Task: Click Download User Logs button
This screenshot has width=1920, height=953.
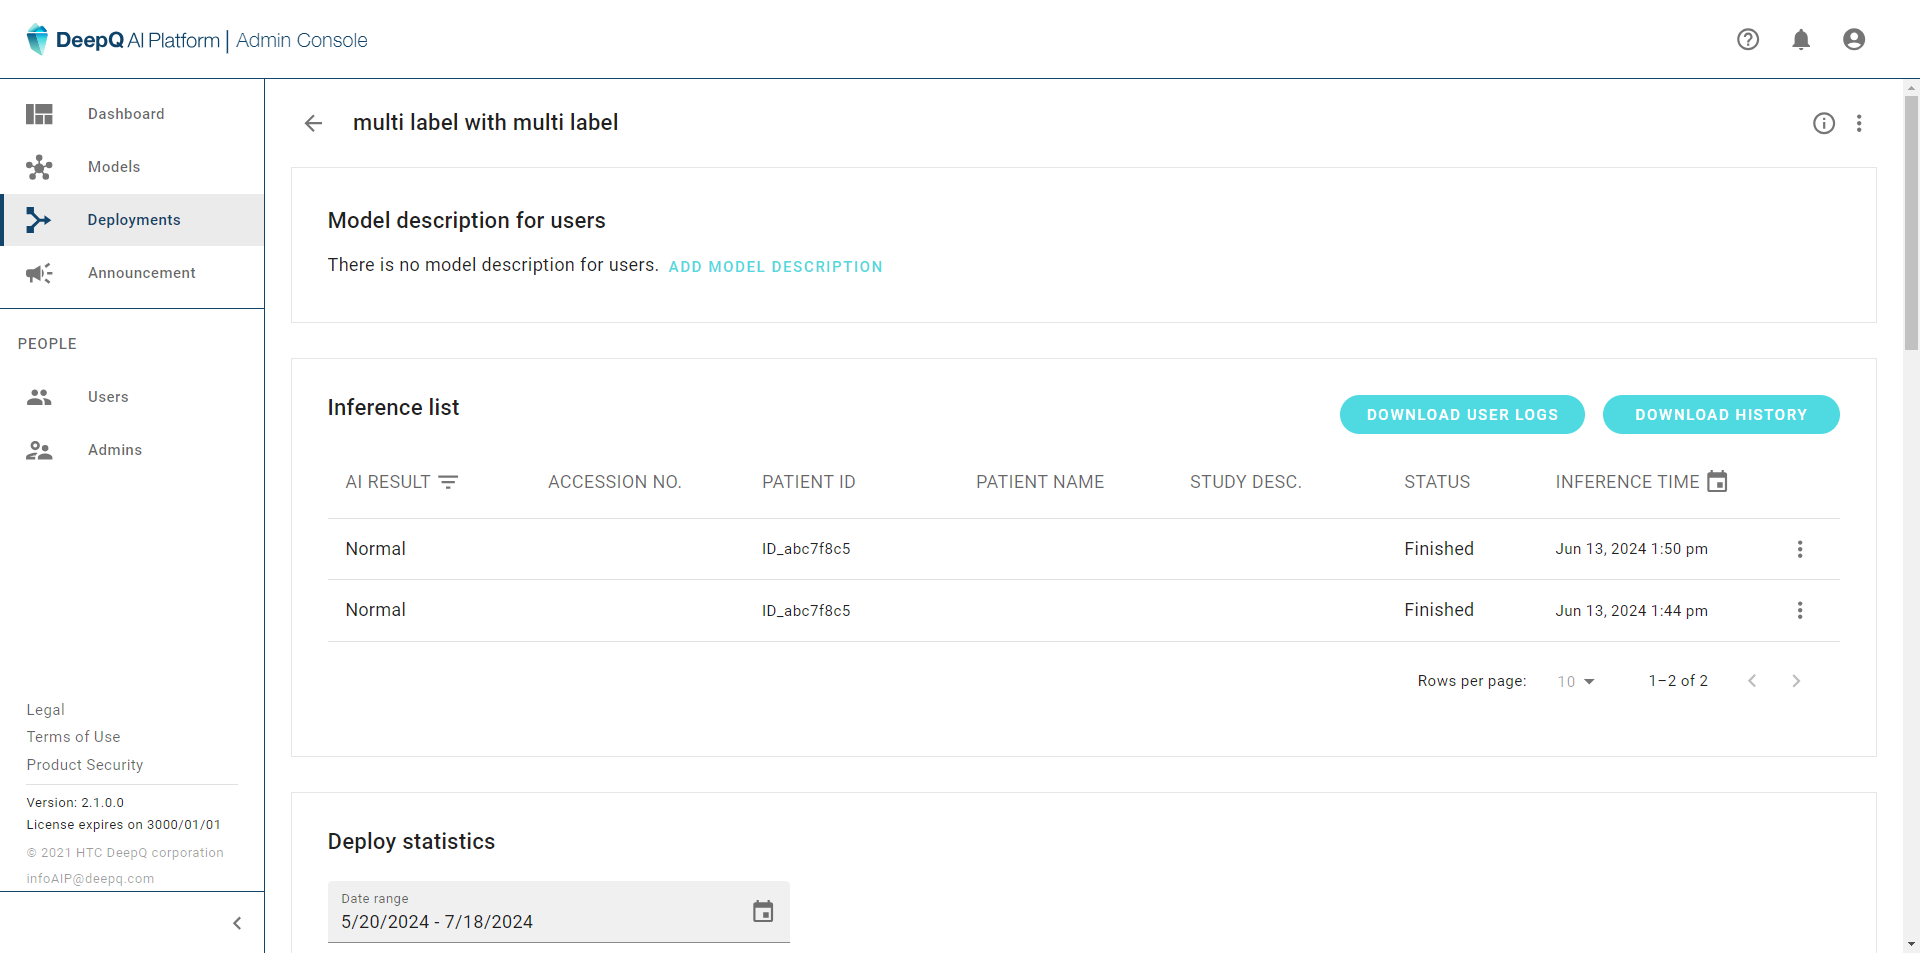Action: 1461,415
